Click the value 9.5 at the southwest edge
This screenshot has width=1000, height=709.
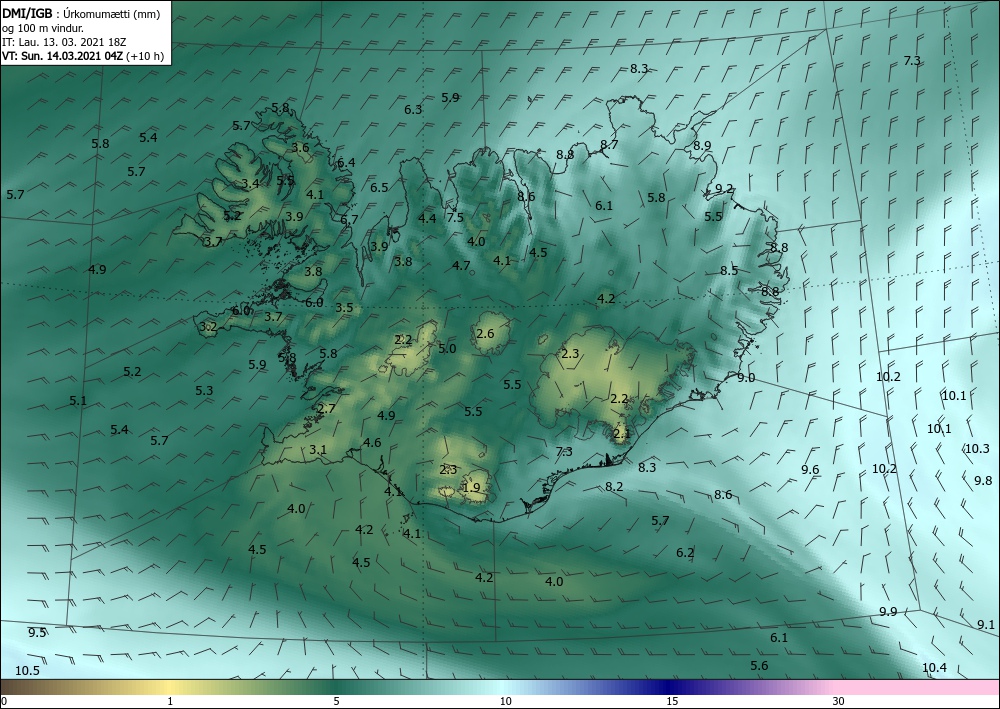[x=37, y=633]
